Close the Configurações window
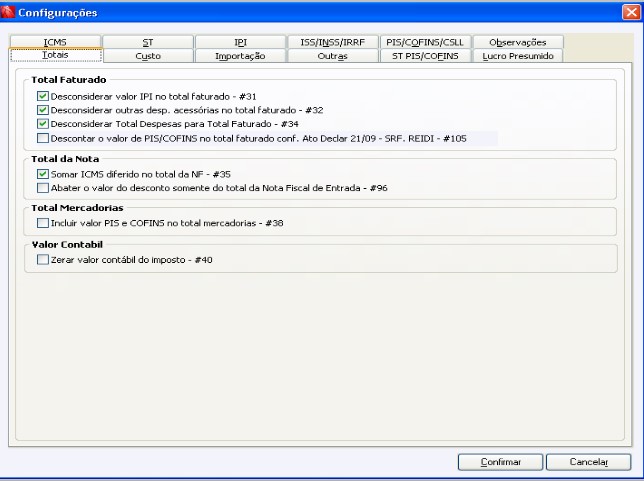 click(631, 12)
